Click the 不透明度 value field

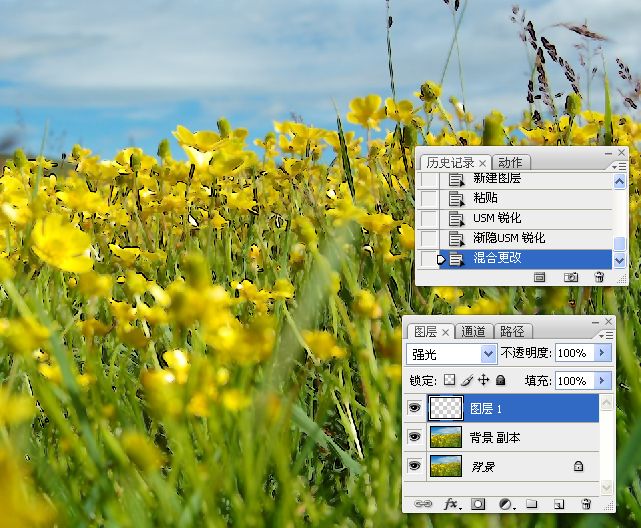click(574, 353)
